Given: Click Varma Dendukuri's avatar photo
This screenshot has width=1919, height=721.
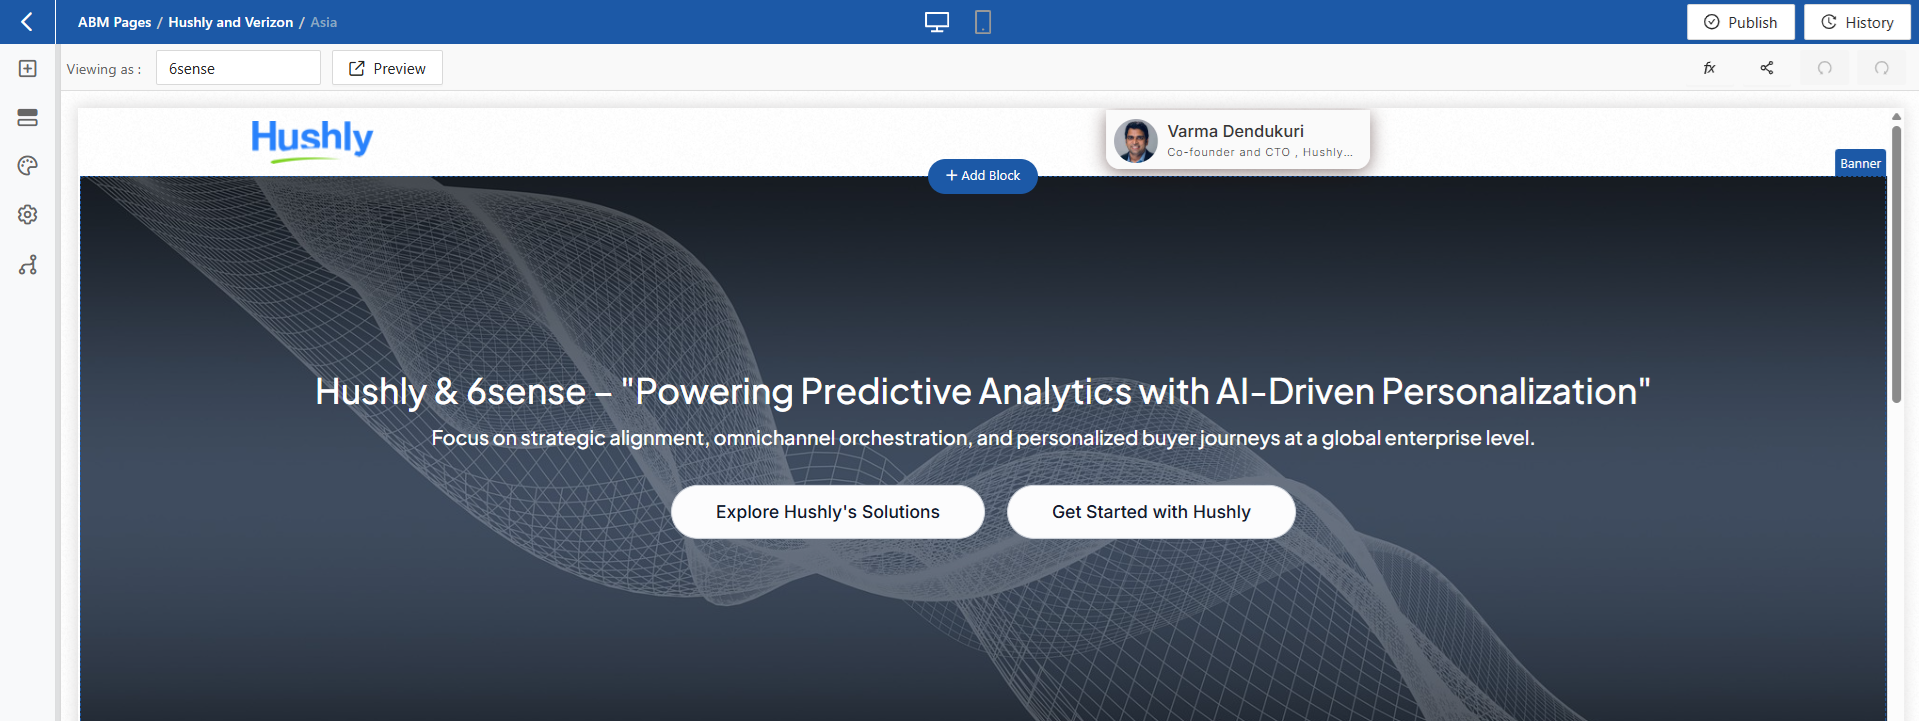Looking at the screenshot, I should pos(1136,141).
